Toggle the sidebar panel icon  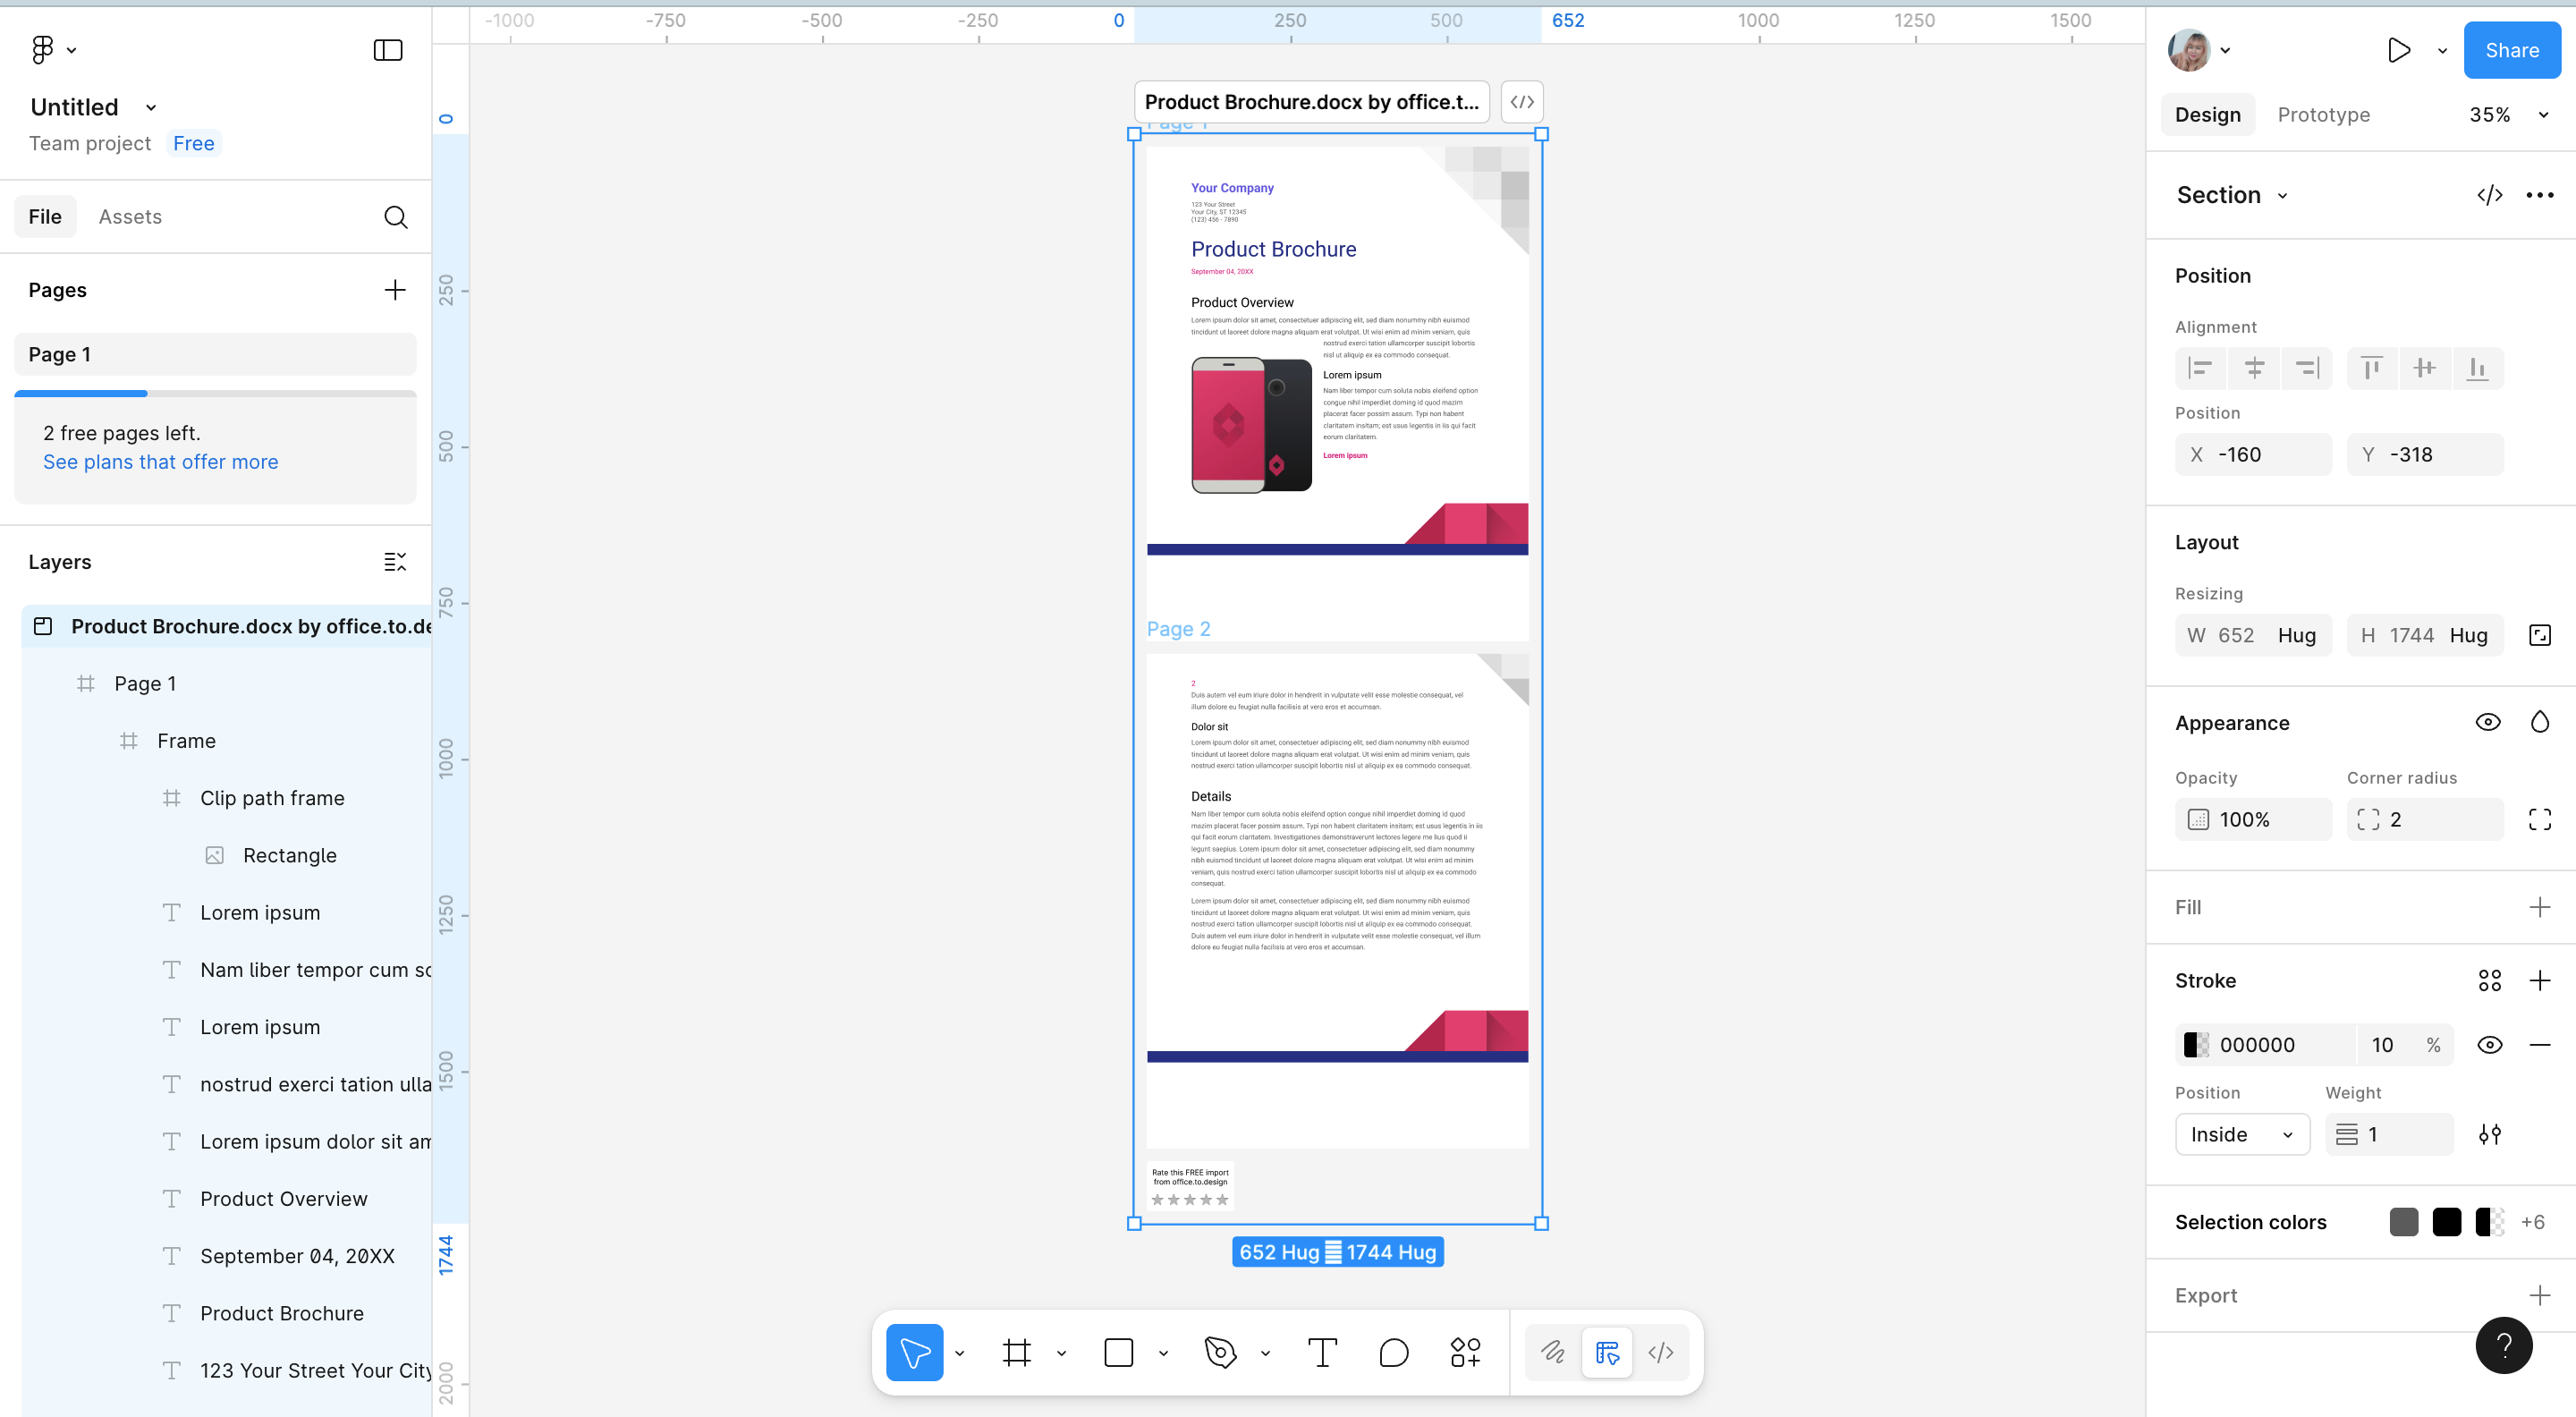(x=388, y=50)
